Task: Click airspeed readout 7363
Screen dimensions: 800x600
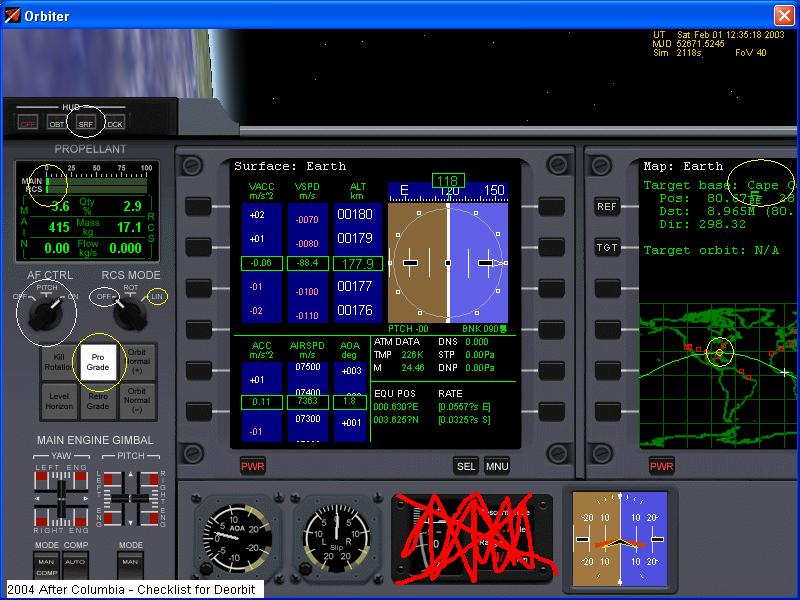Action: pos(307,402)
